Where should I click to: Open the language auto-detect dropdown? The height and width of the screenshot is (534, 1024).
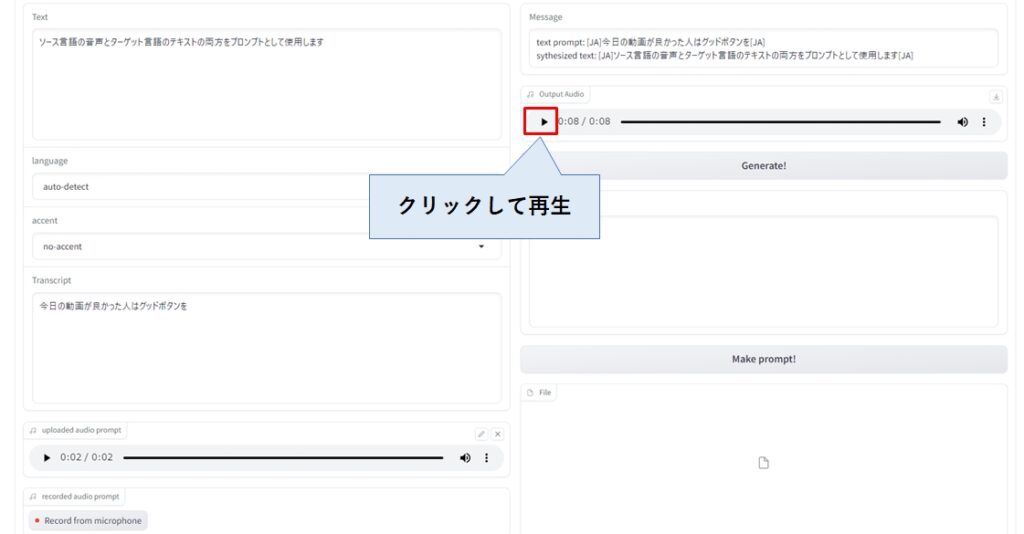pos(266,187)
